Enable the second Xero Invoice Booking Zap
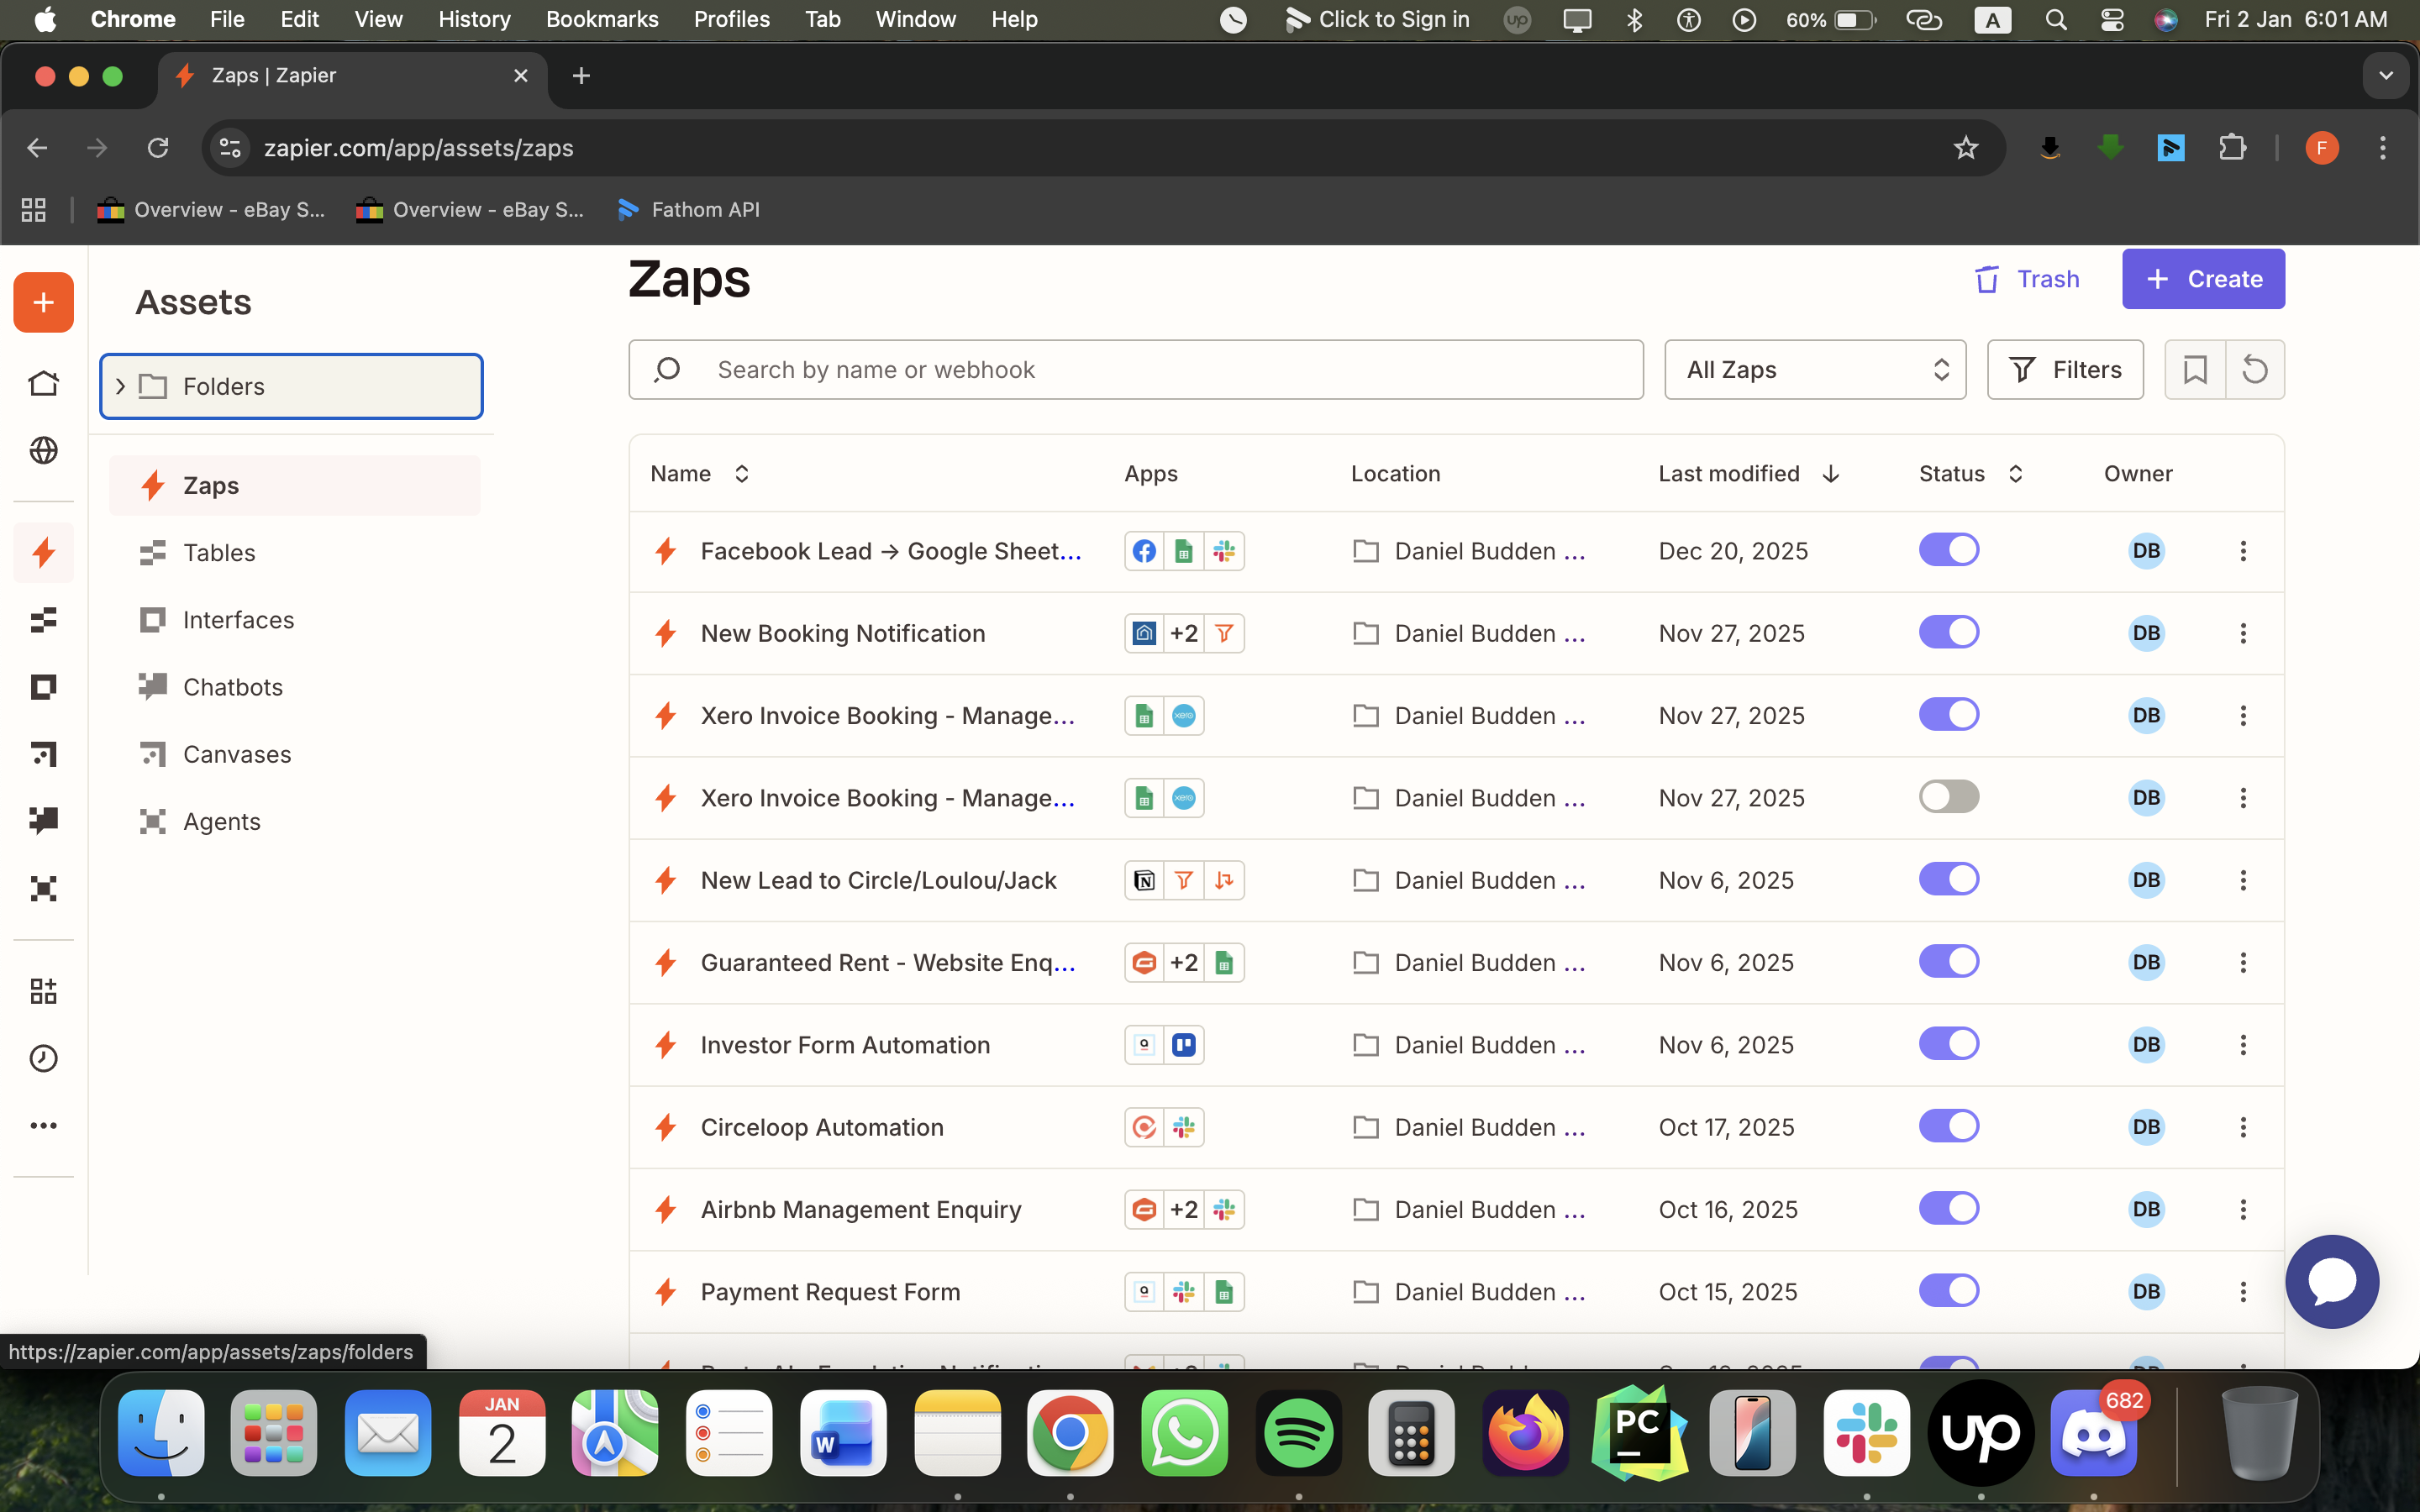The image size is (2420, 1512). point(1948,796)
